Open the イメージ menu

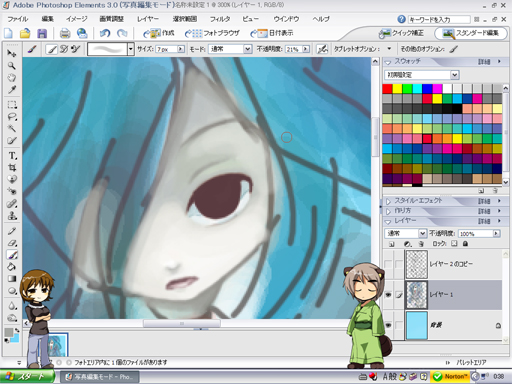pyautogui.click(x=76, y=19)
